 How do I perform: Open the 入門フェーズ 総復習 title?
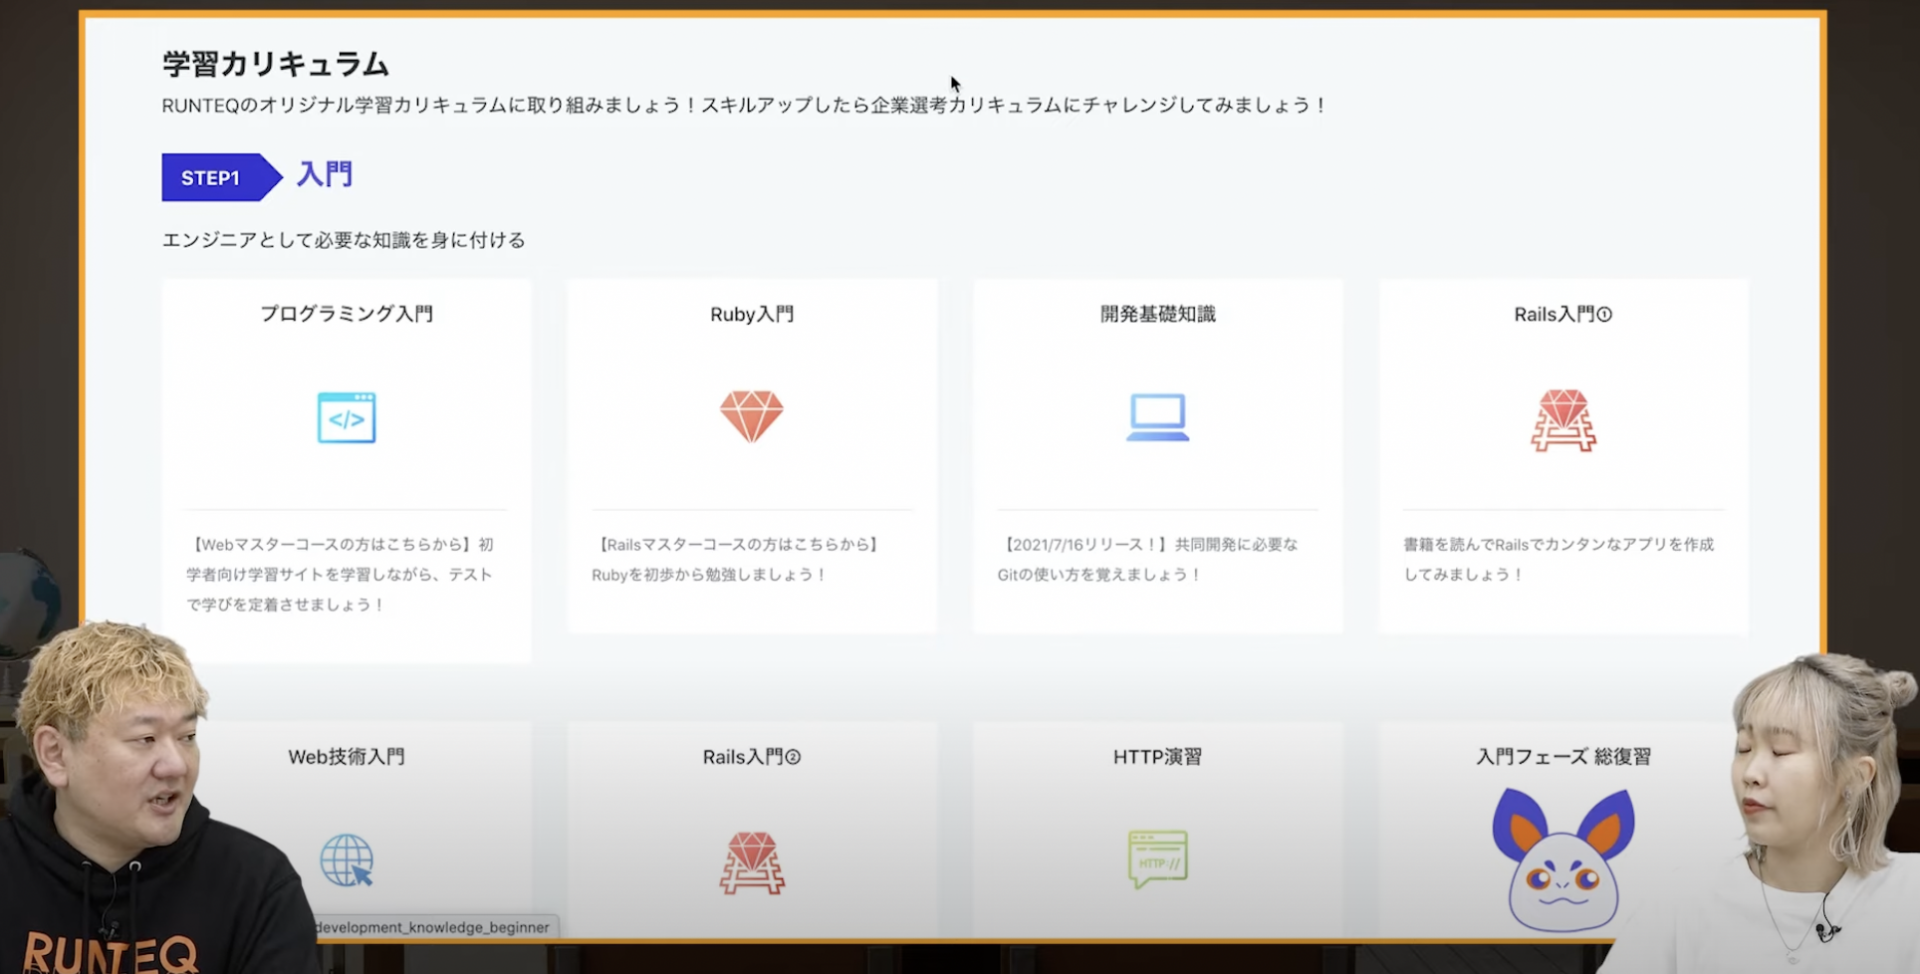click(1563, 757)
